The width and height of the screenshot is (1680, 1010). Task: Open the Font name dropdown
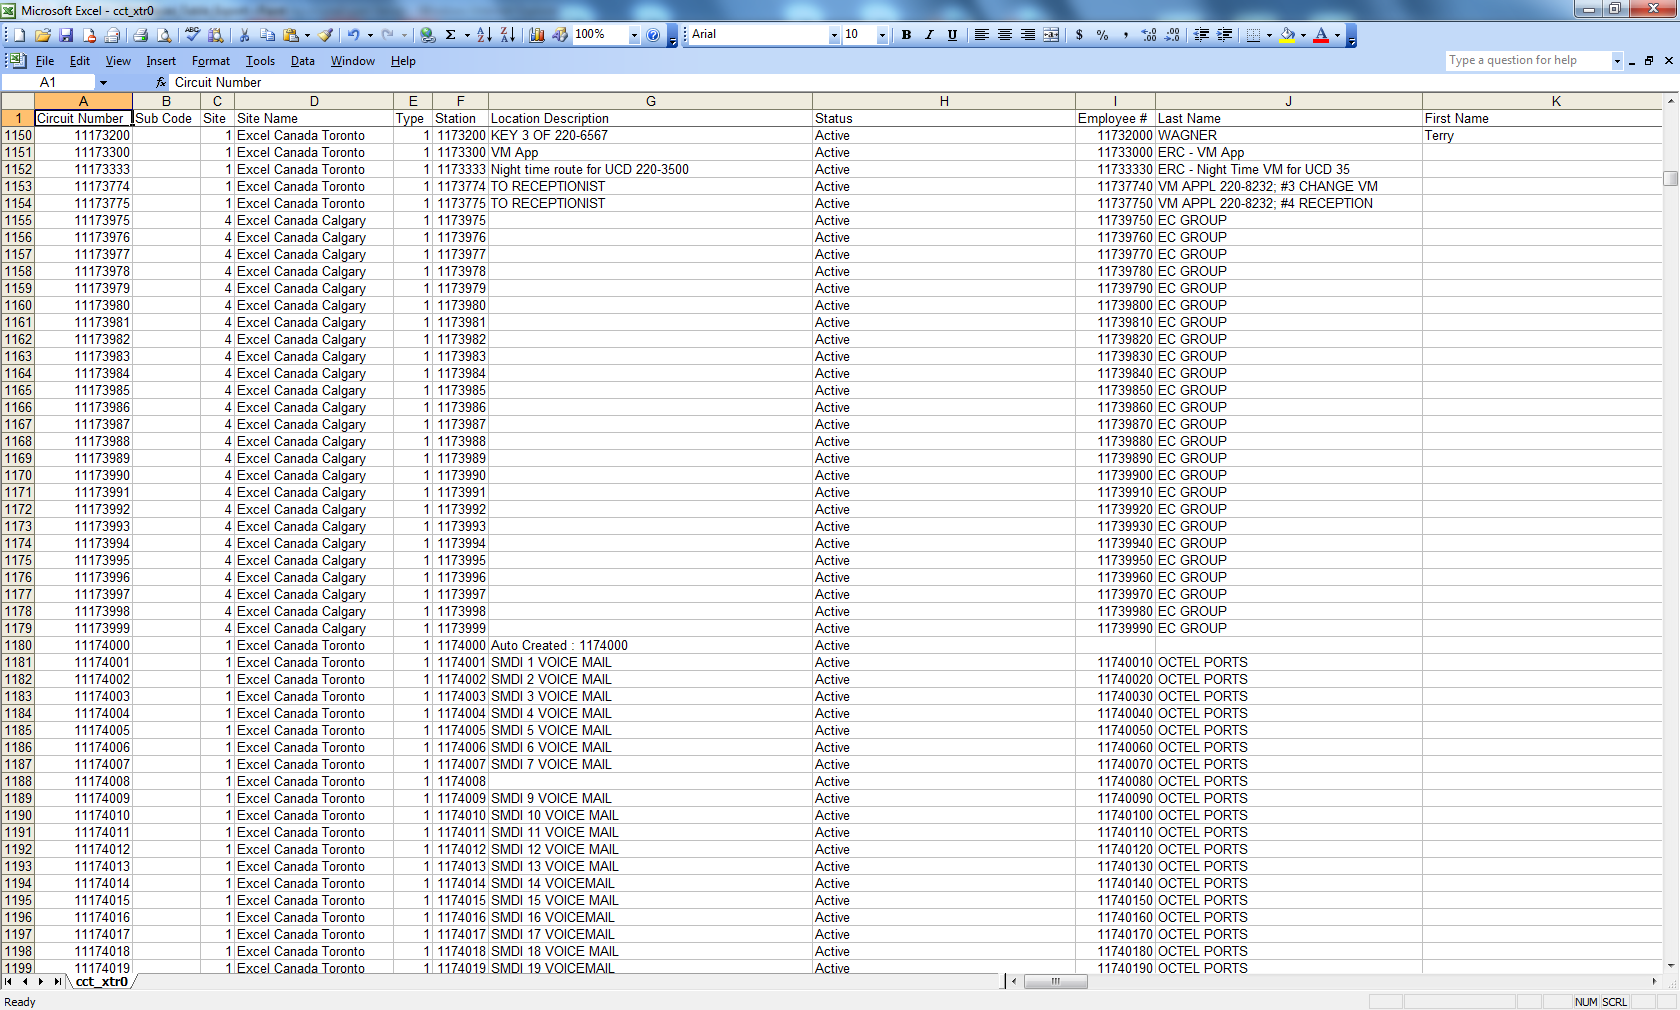pos(834,35)
